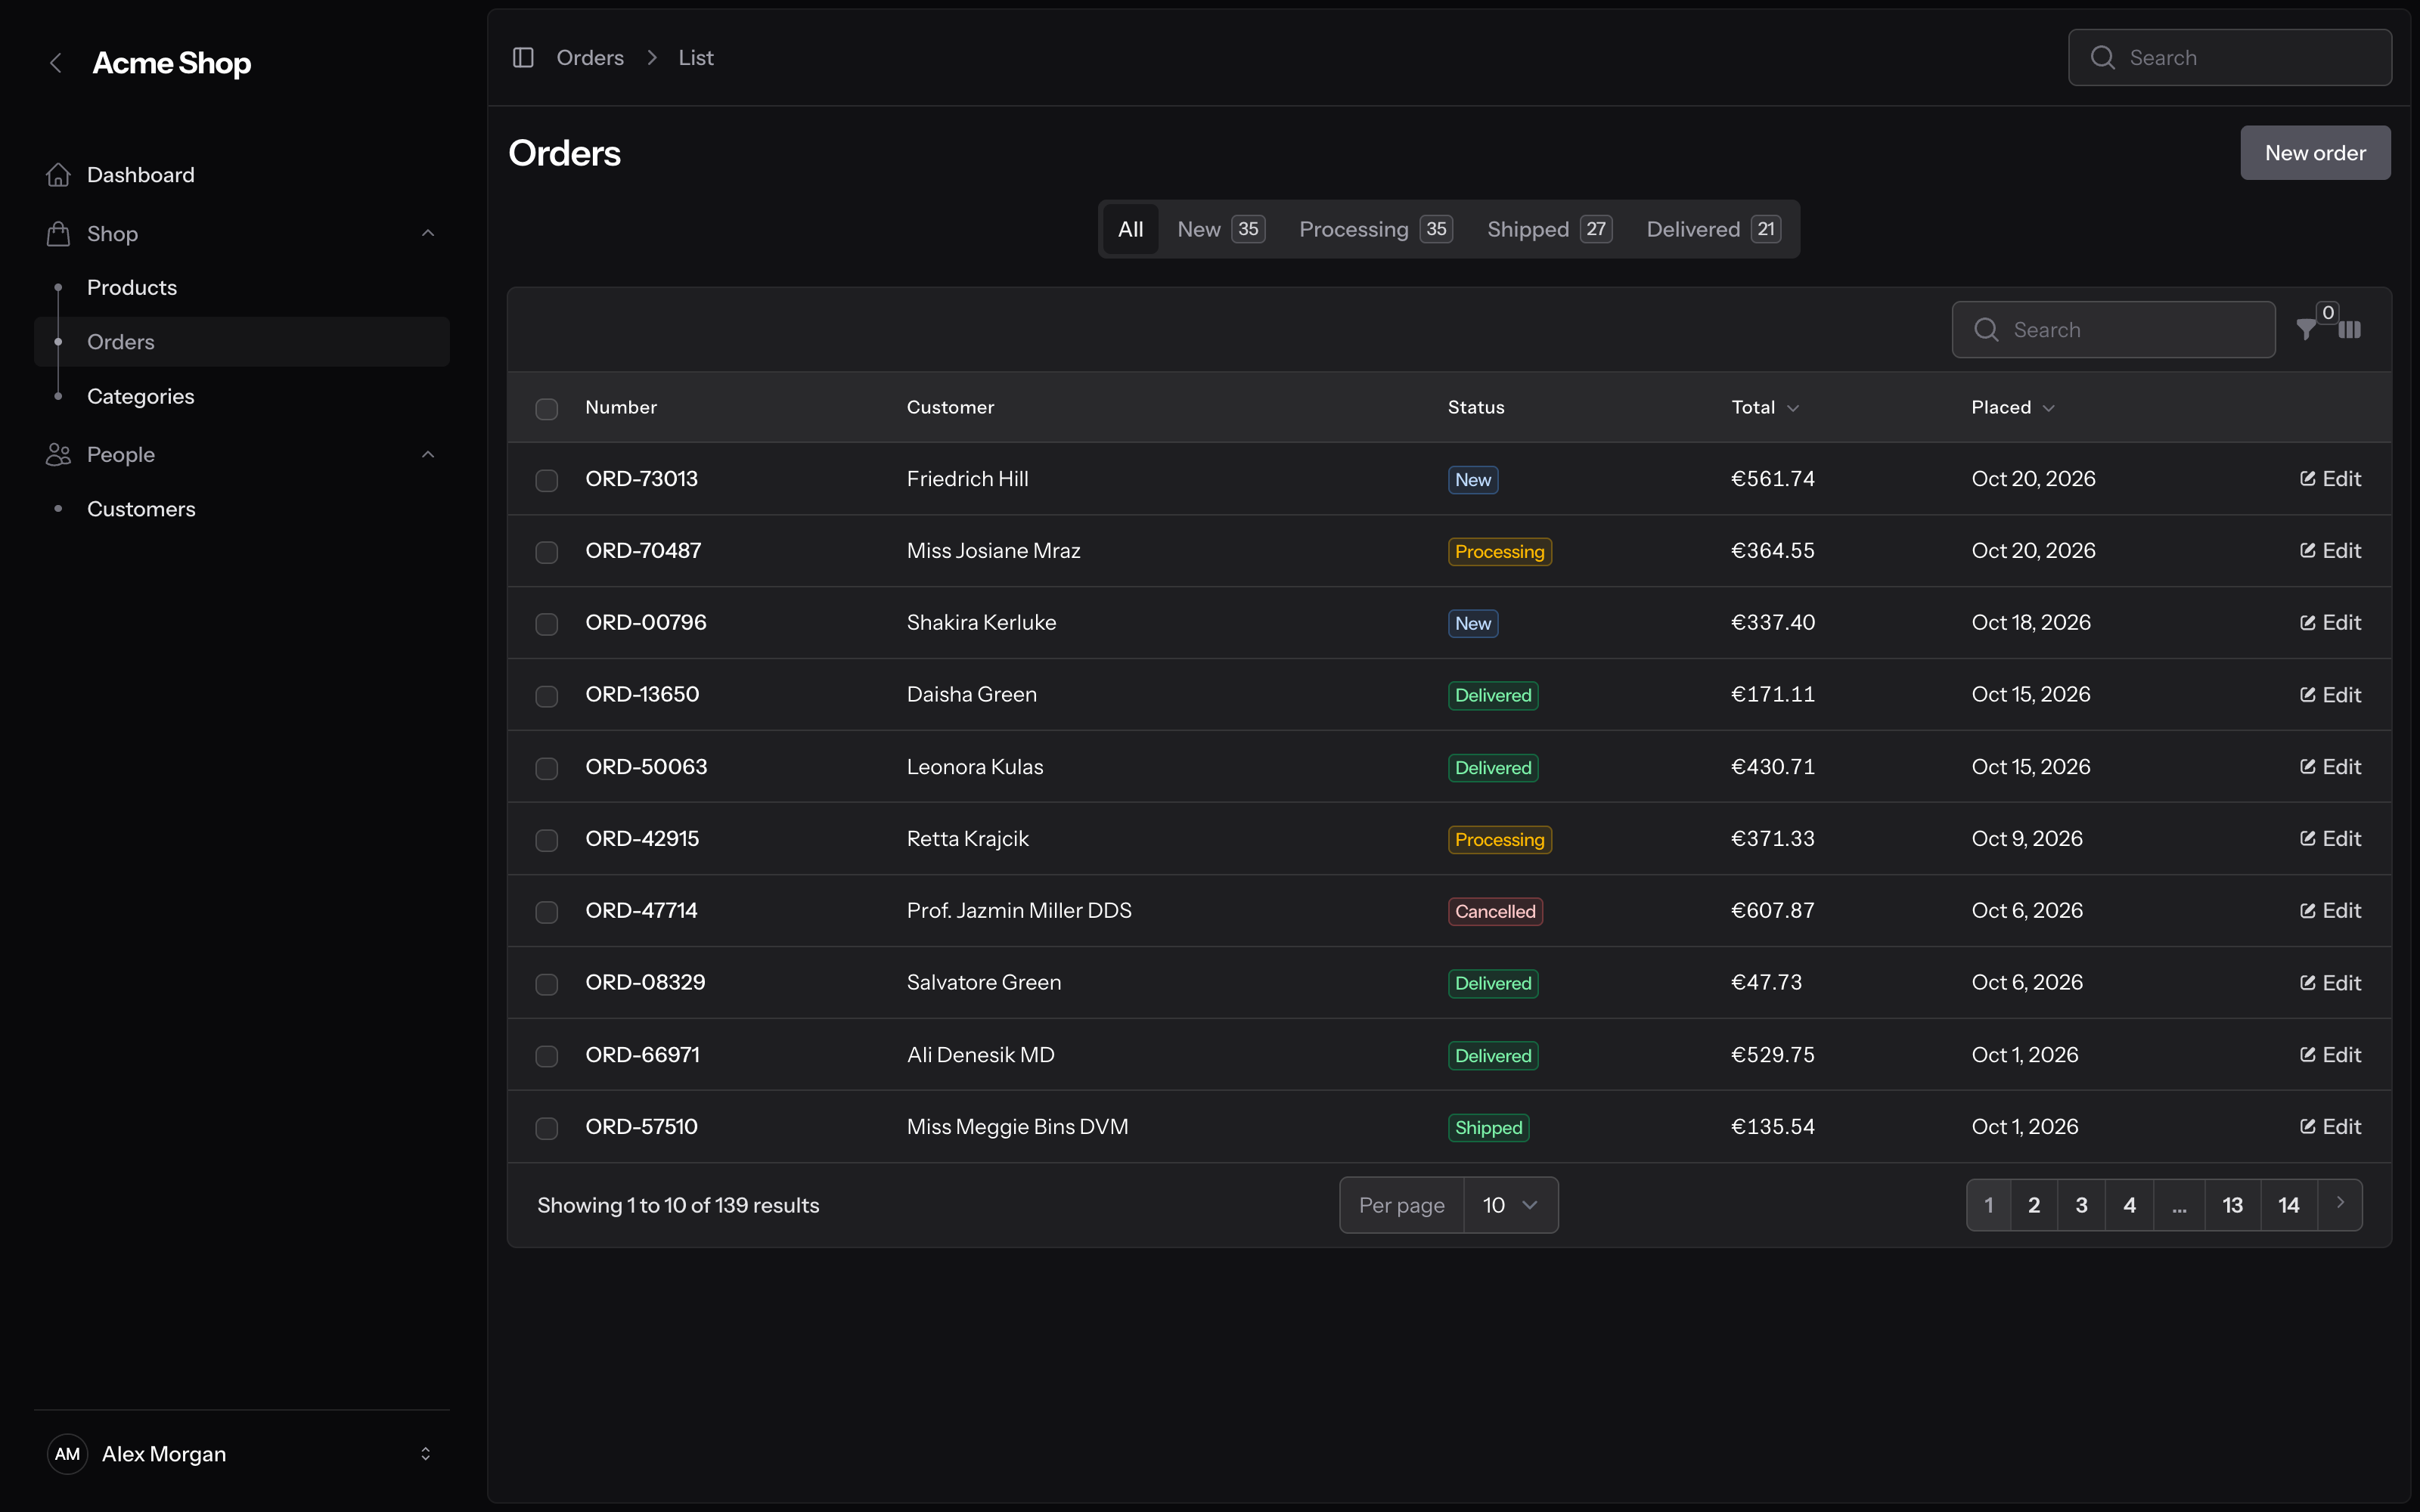Open the Dashboard home icon
The image size is (2420, 1512).
pos(58,175)
